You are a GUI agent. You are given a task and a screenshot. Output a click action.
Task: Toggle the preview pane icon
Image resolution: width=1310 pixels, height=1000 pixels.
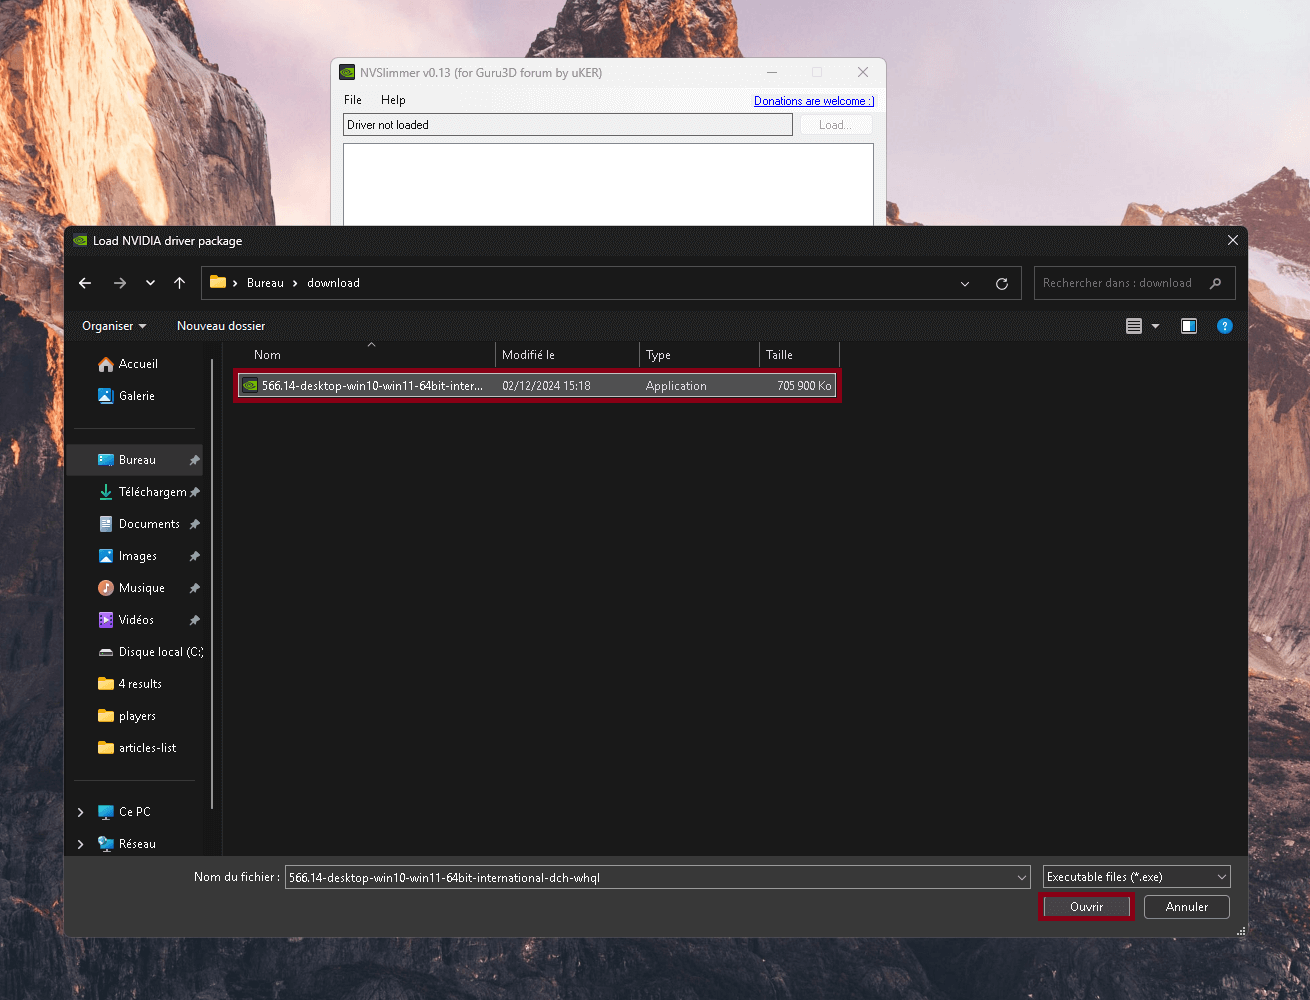tap(1188, 326)
